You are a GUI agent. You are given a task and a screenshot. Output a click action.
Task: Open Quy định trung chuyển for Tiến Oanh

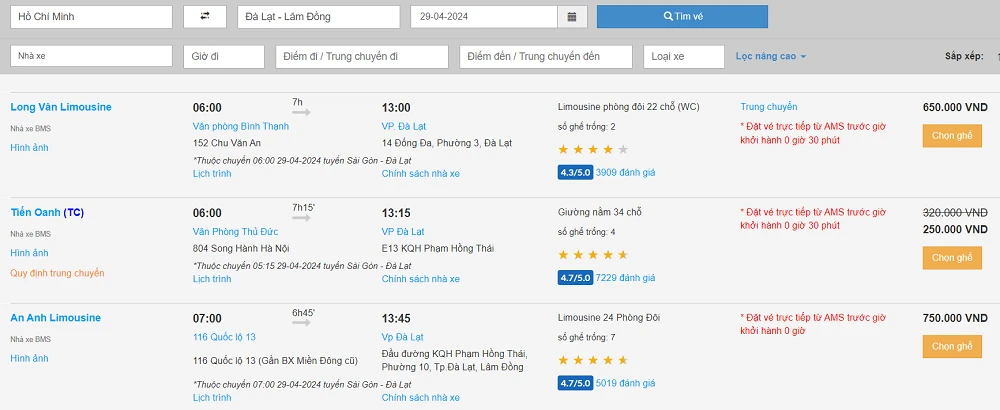click(57, 273)
